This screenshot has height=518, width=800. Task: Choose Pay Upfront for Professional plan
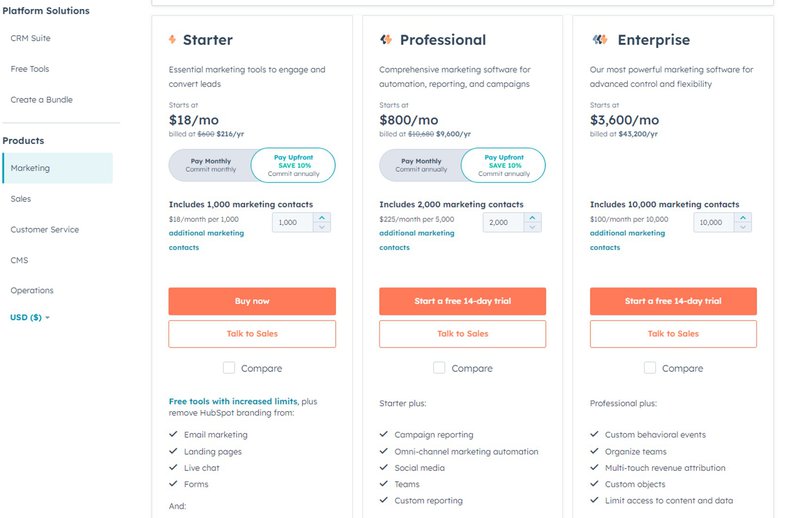pyautogui.click(x=504, y=165)
